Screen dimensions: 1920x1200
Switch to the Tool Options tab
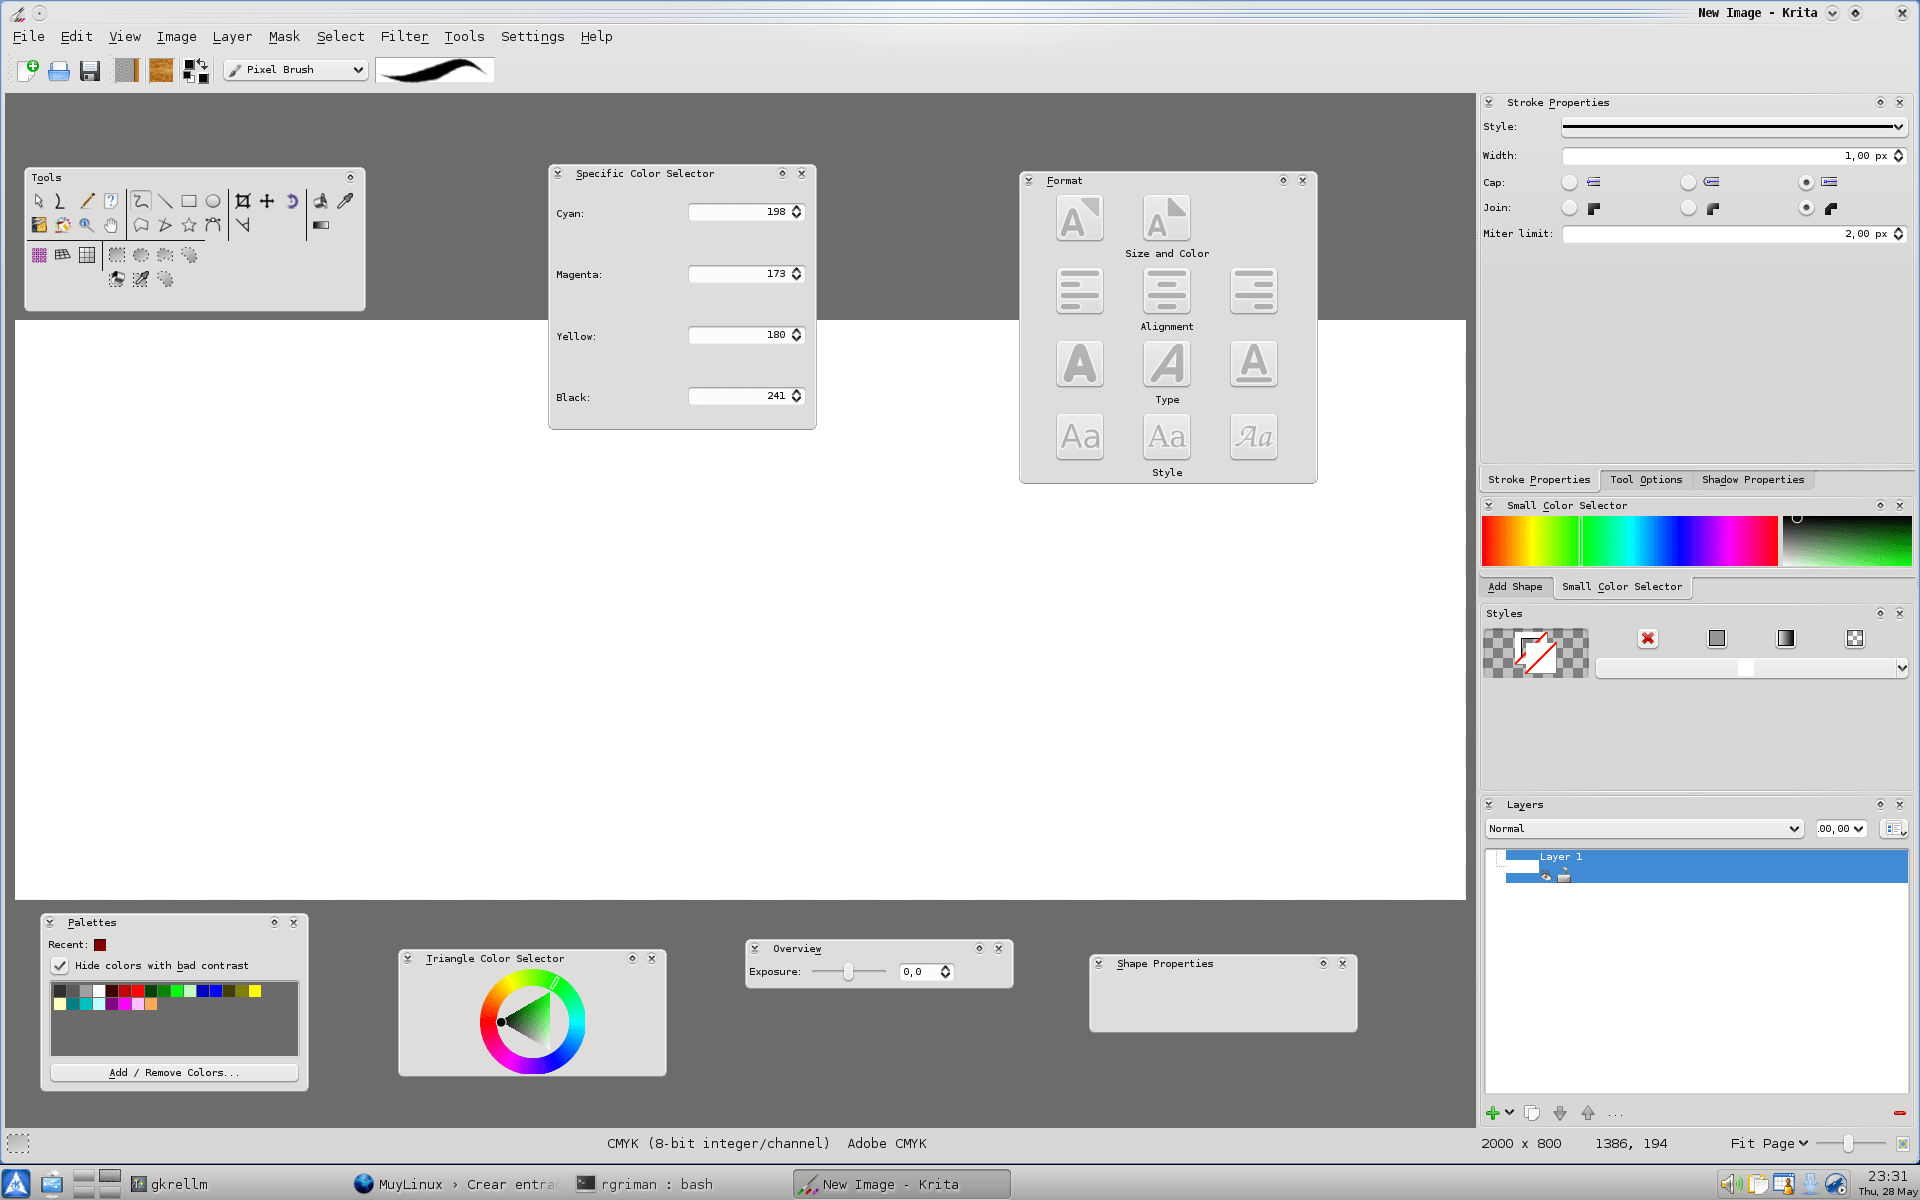pos(1645,480)
